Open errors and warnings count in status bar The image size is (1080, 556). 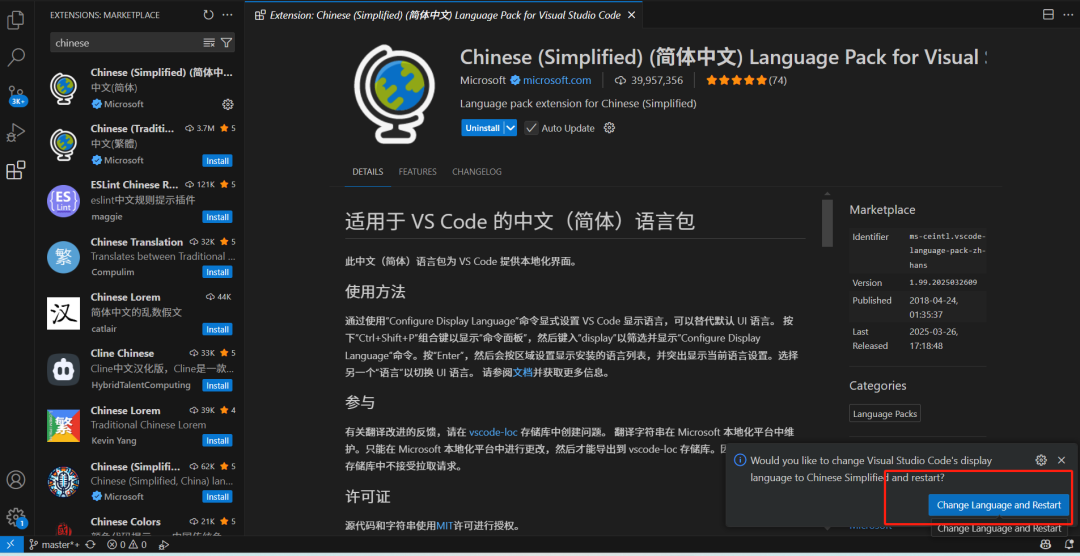(x=127, y=545)
